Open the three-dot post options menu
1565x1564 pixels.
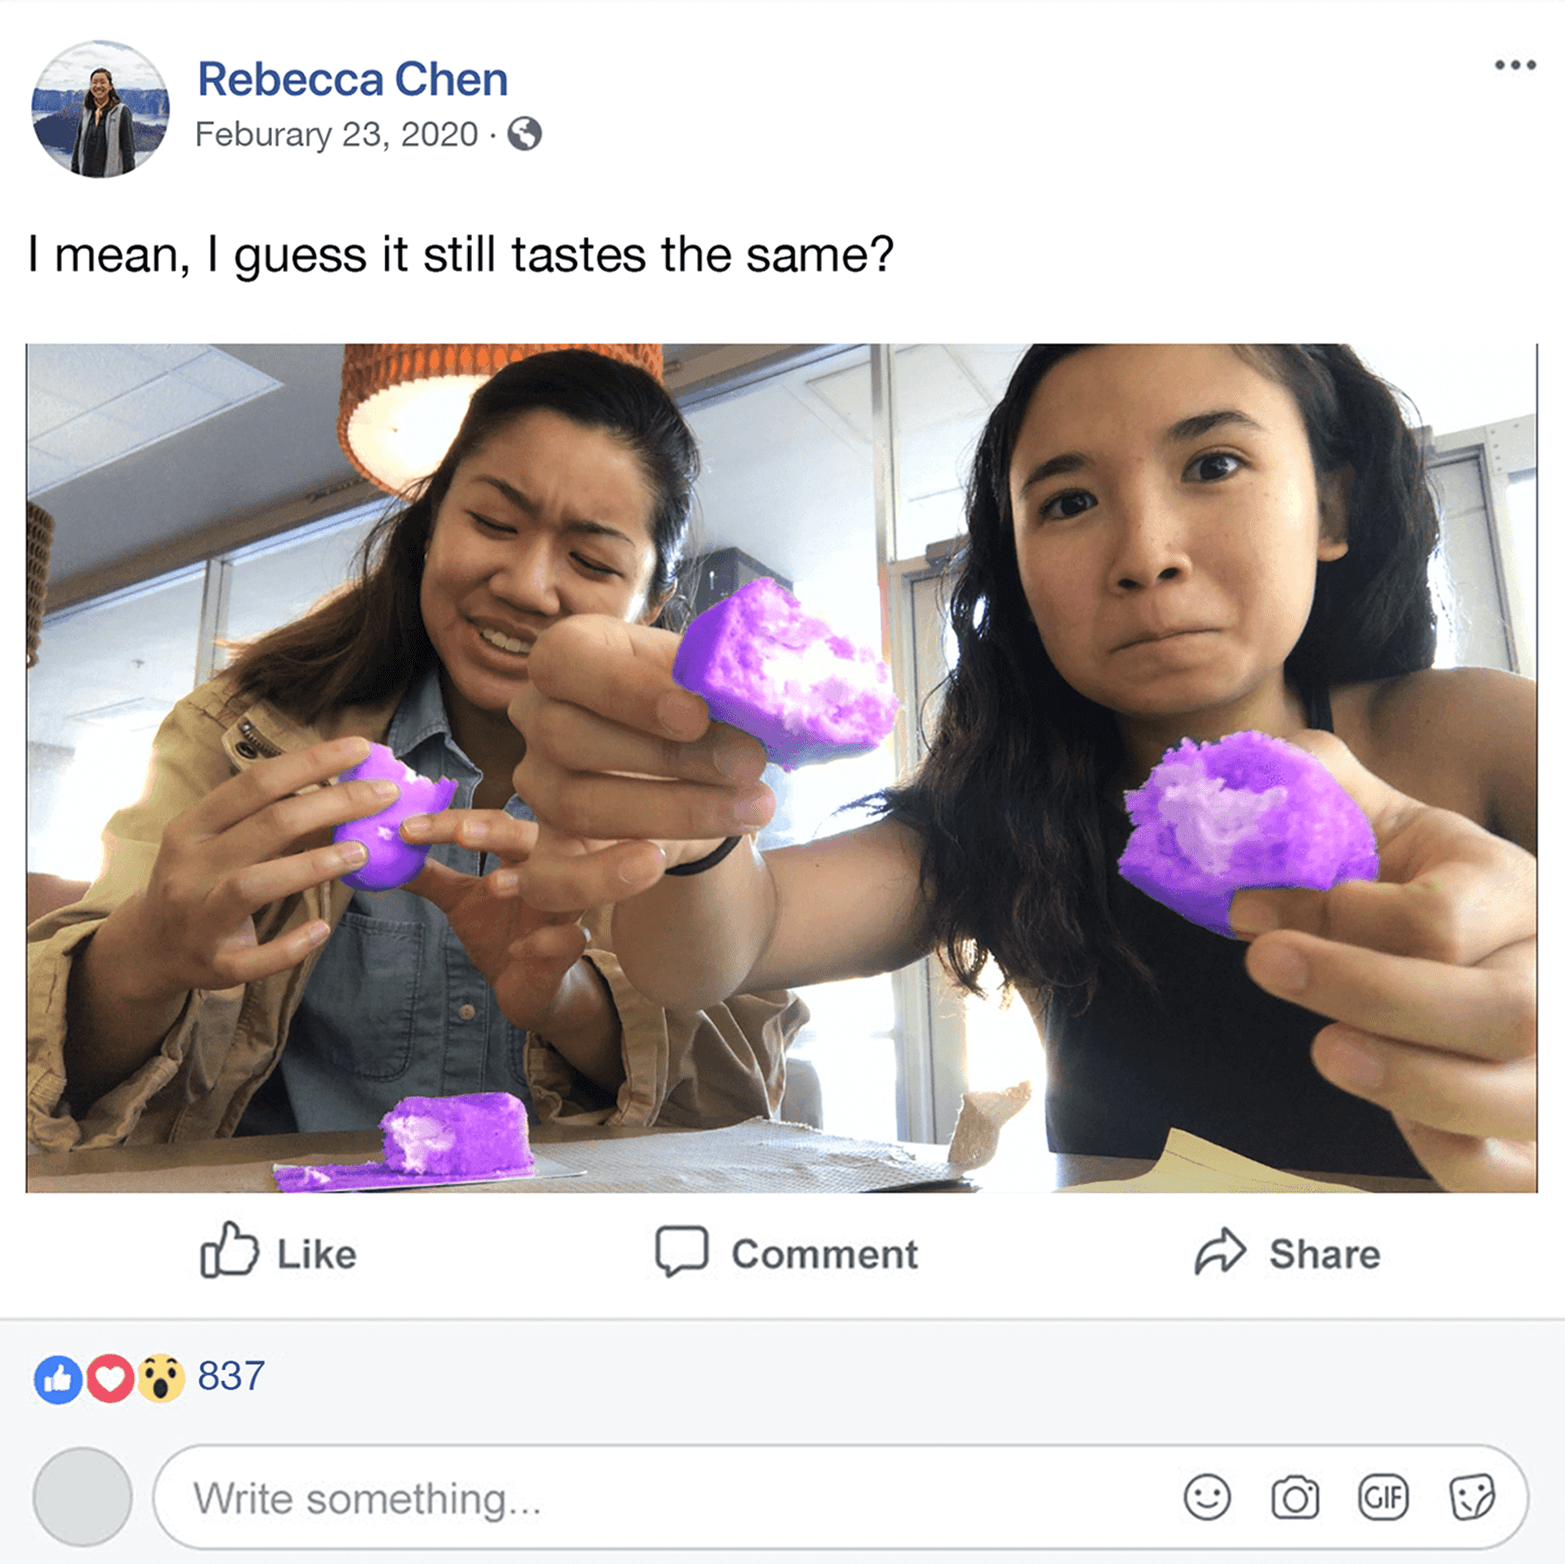pyautogui.click(x=1515, y=65)
